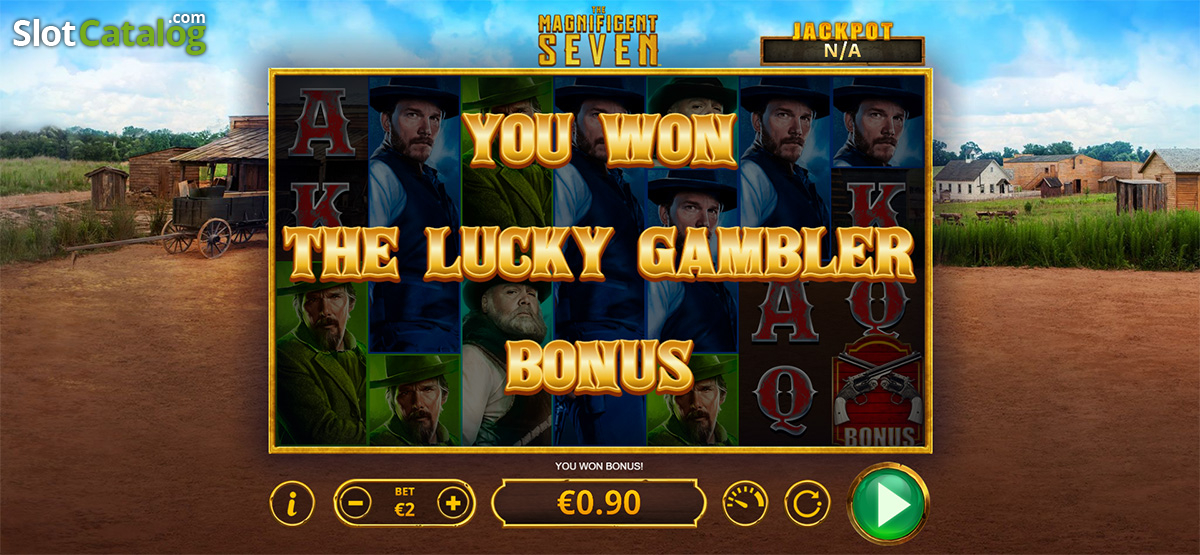This screenshot has width=1200, height=555.
Task: Click the YOU WON banner text
Action: pyautogui.click(x=603, y=139)
